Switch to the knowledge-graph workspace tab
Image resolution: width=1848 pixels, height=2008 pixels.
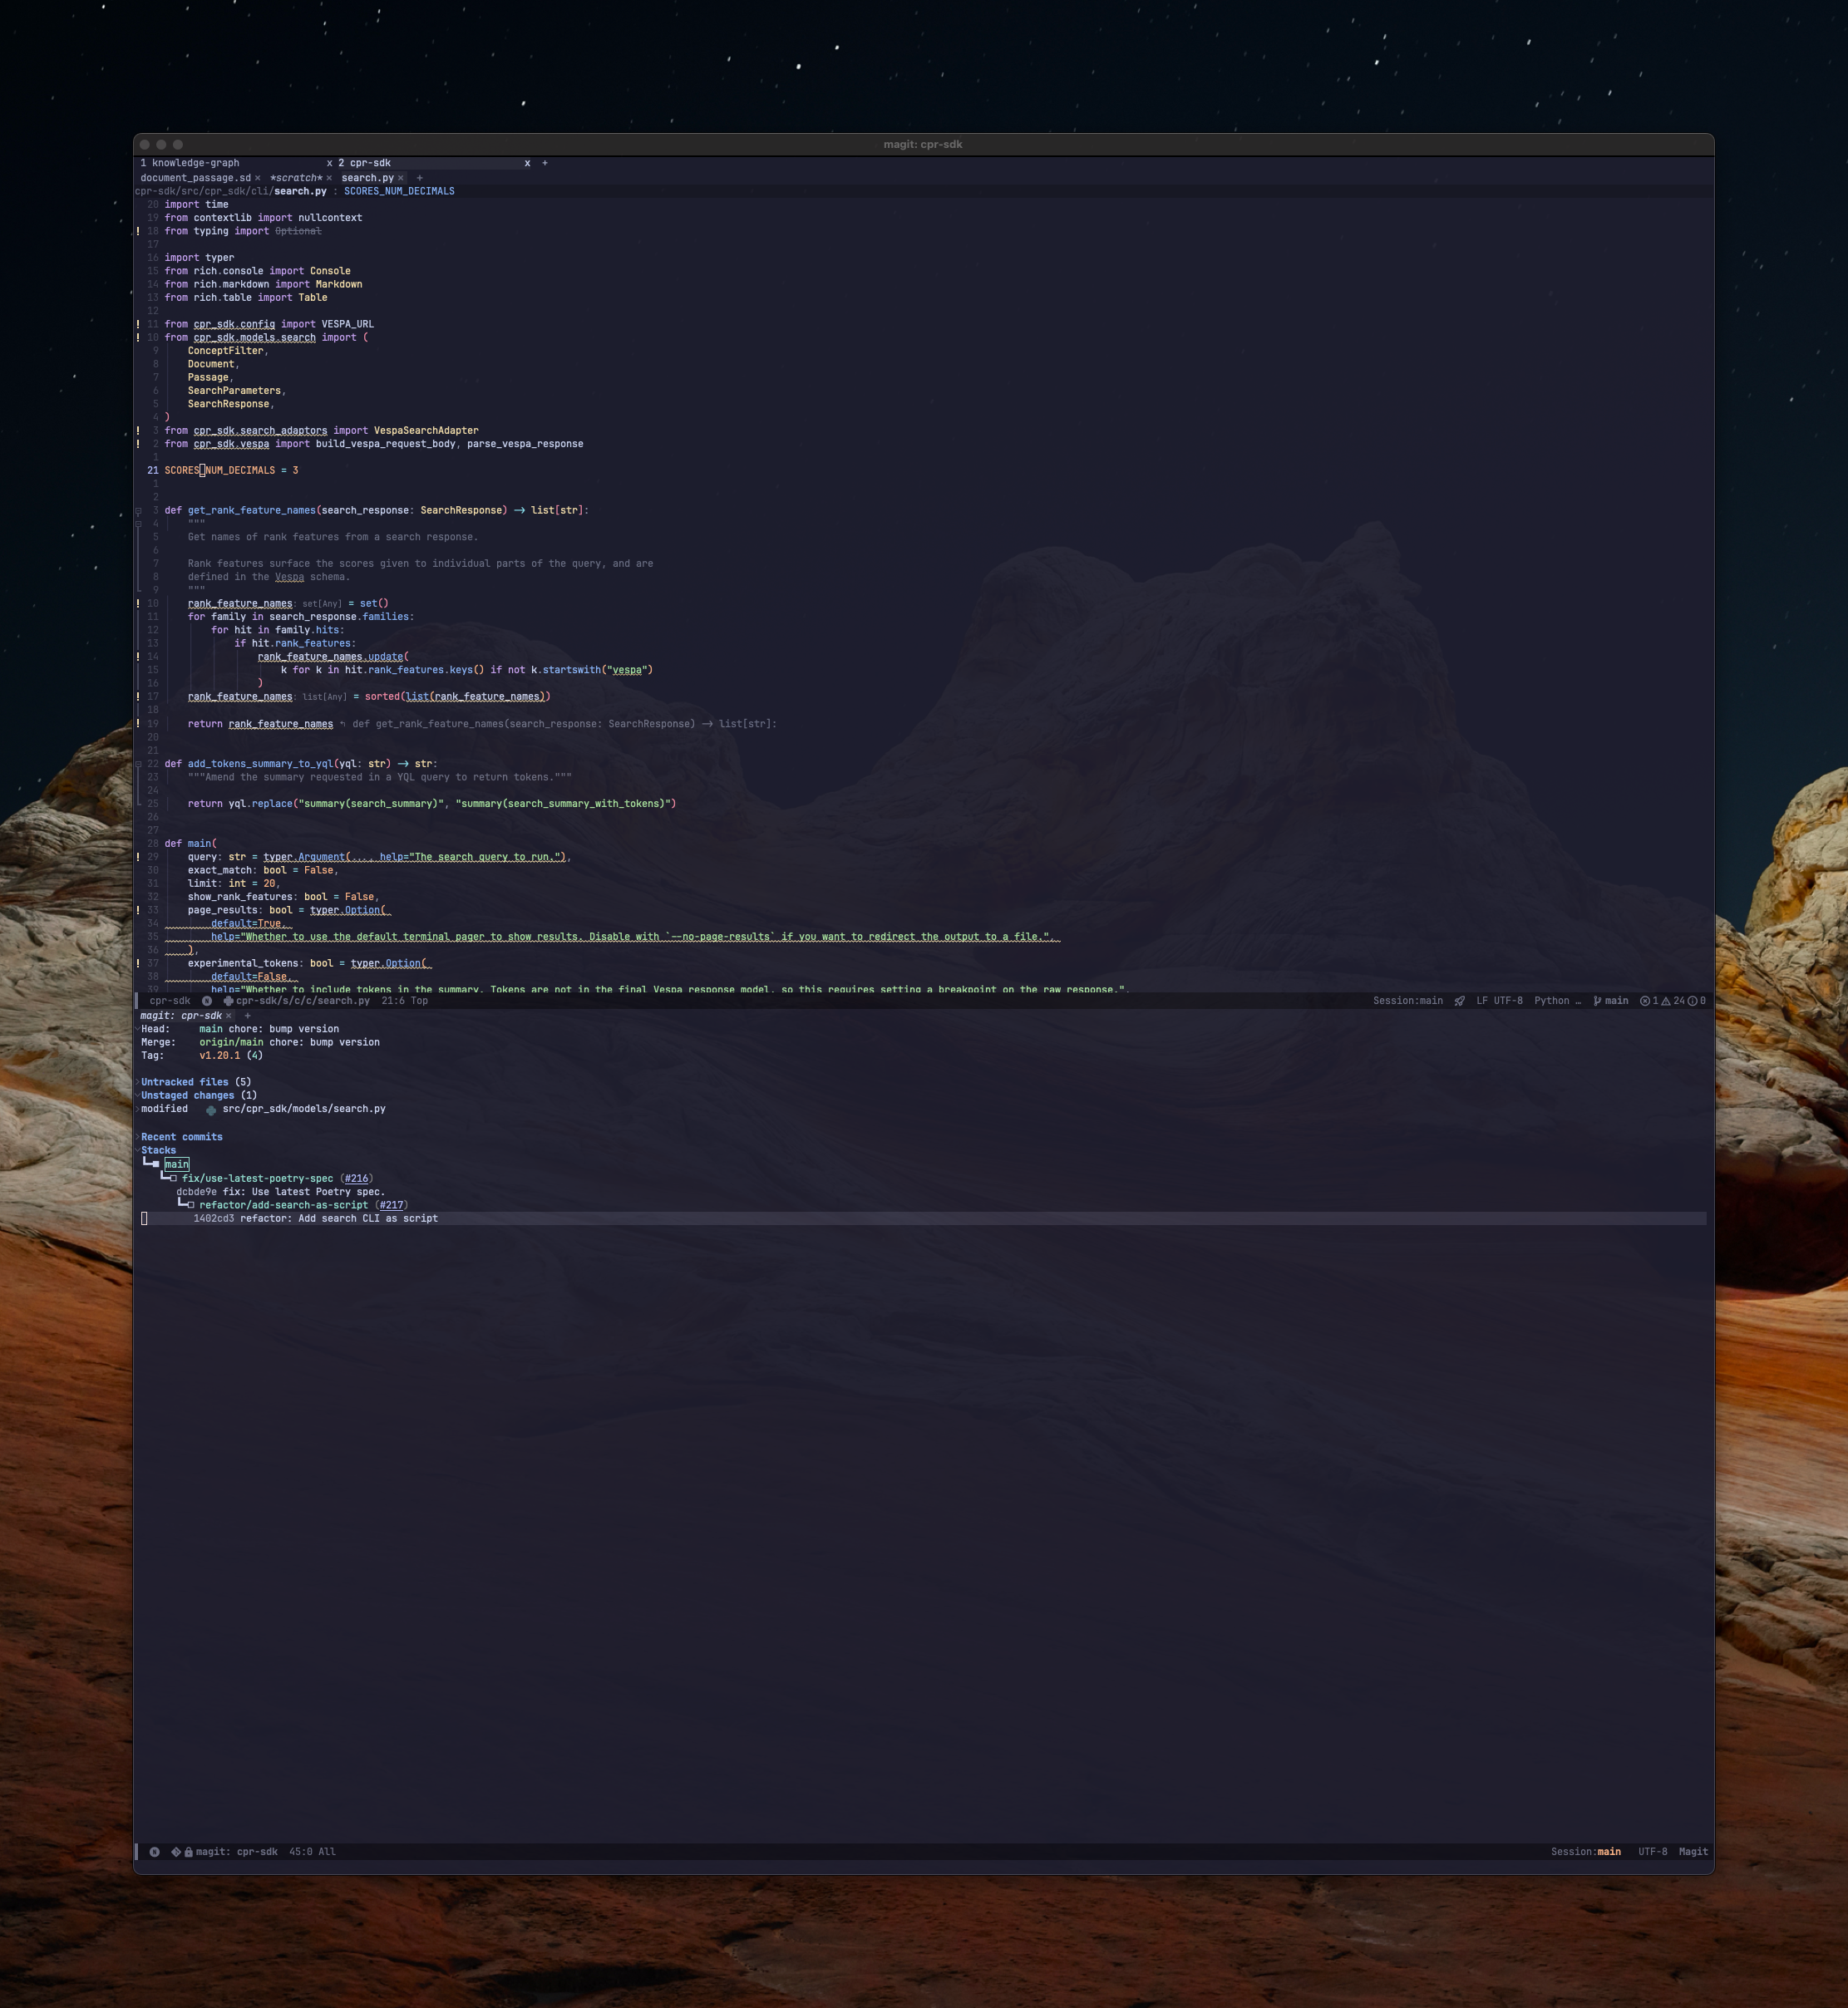click(195, 163)
